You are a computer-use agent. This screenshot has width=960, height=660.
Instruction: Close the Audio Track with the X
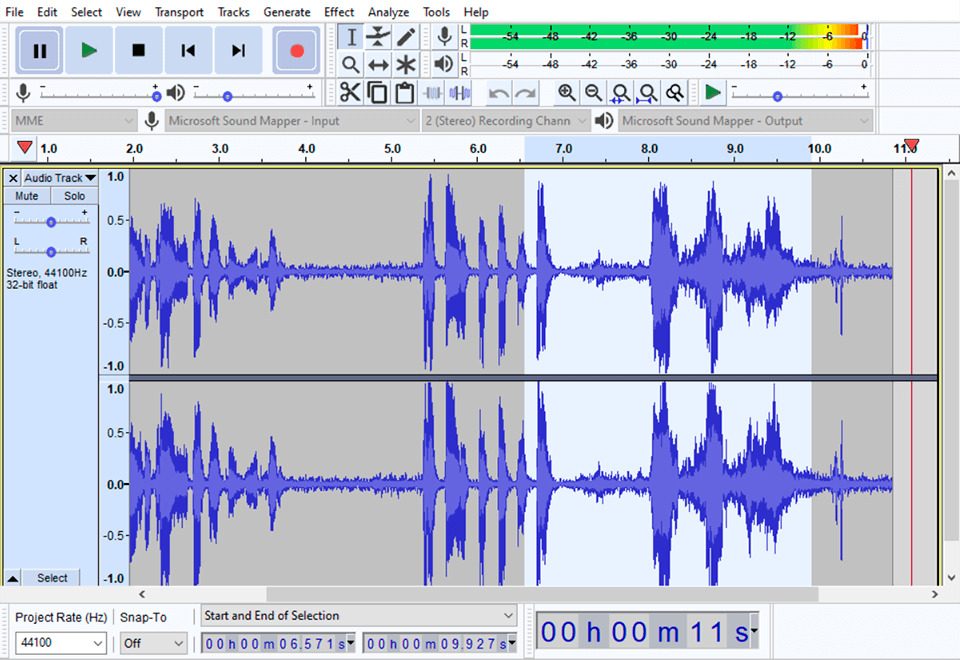[11, 177]
